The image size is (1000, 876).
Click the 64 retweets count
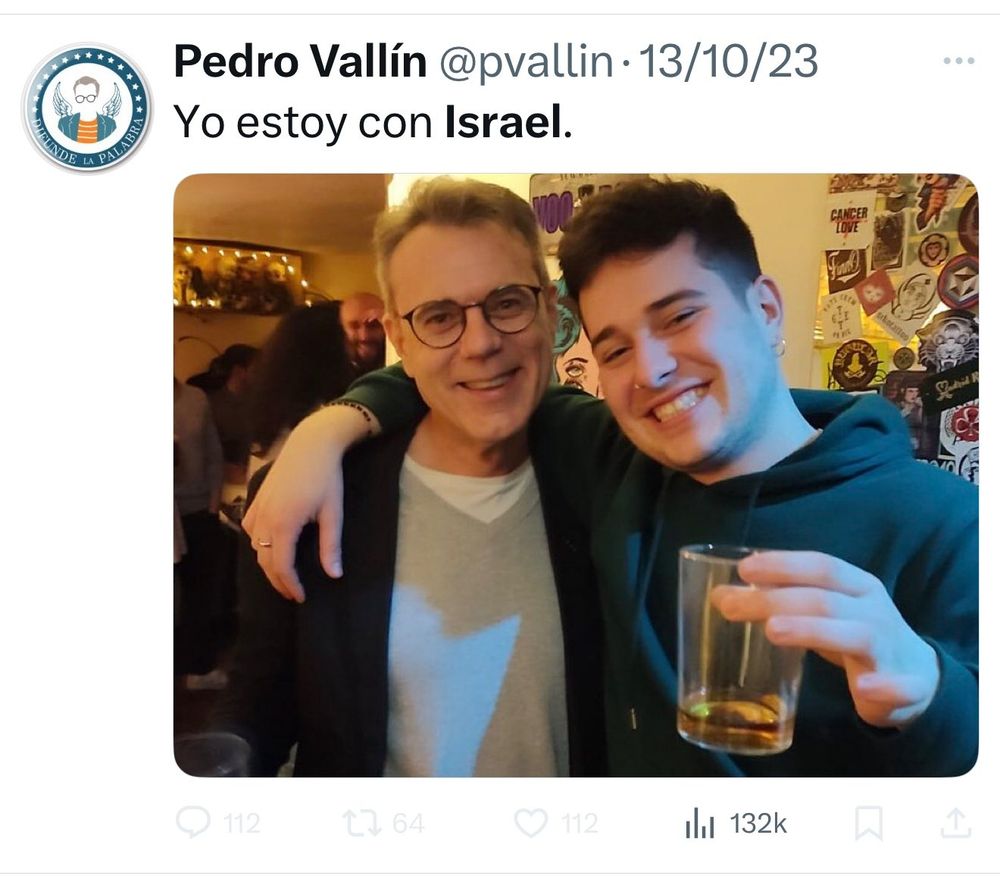coord(408,823)
